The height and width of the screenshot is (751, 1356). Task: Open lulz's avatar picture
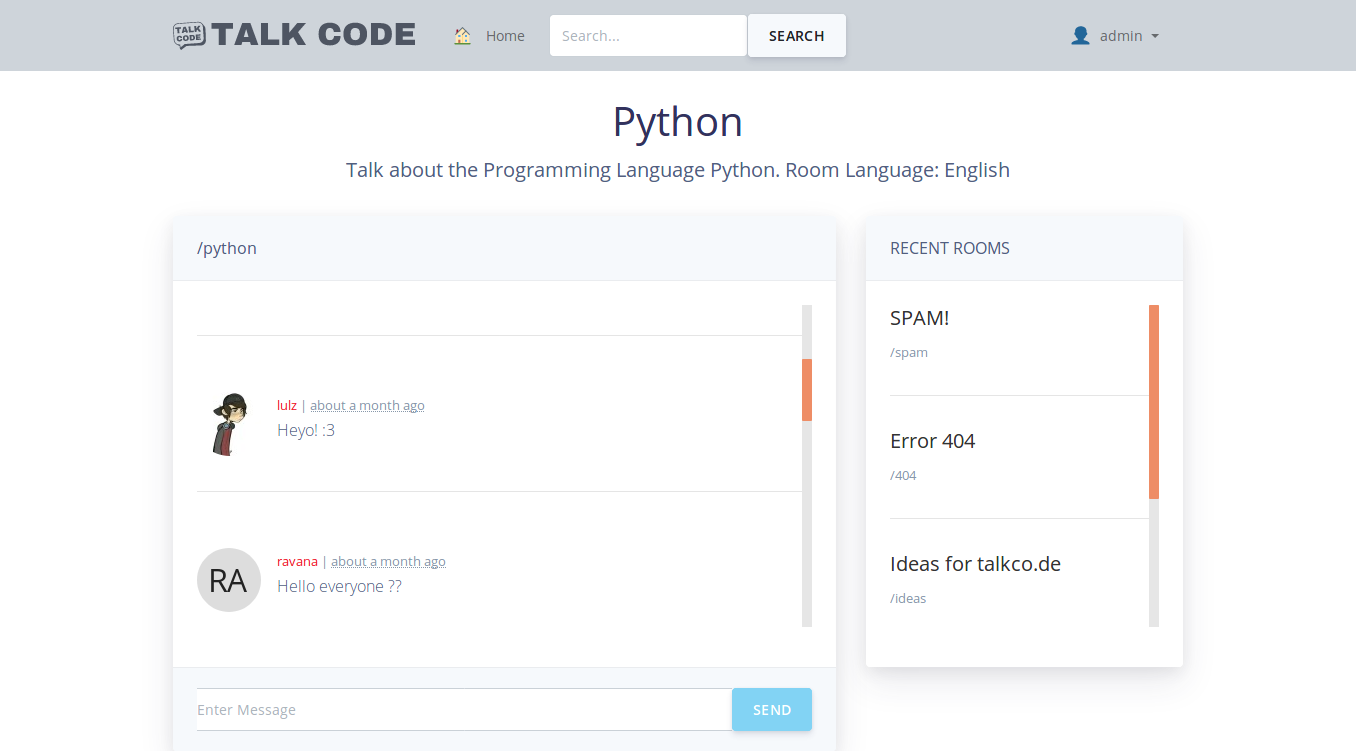[x=228, y=423]
